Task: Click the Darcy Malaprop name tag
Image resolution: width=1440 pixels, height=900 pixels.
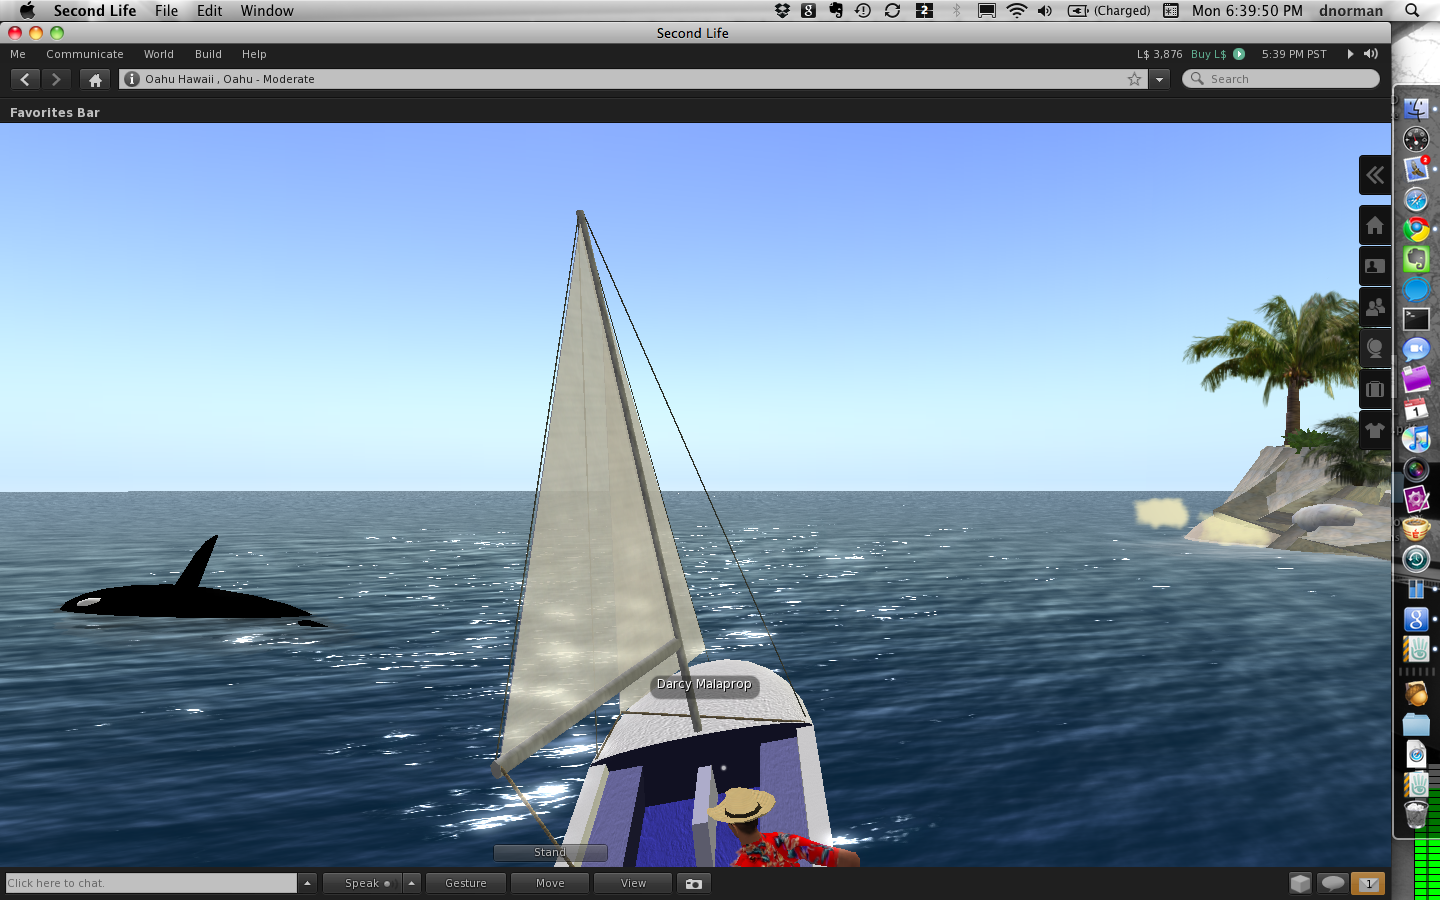Action: [704, 684]
